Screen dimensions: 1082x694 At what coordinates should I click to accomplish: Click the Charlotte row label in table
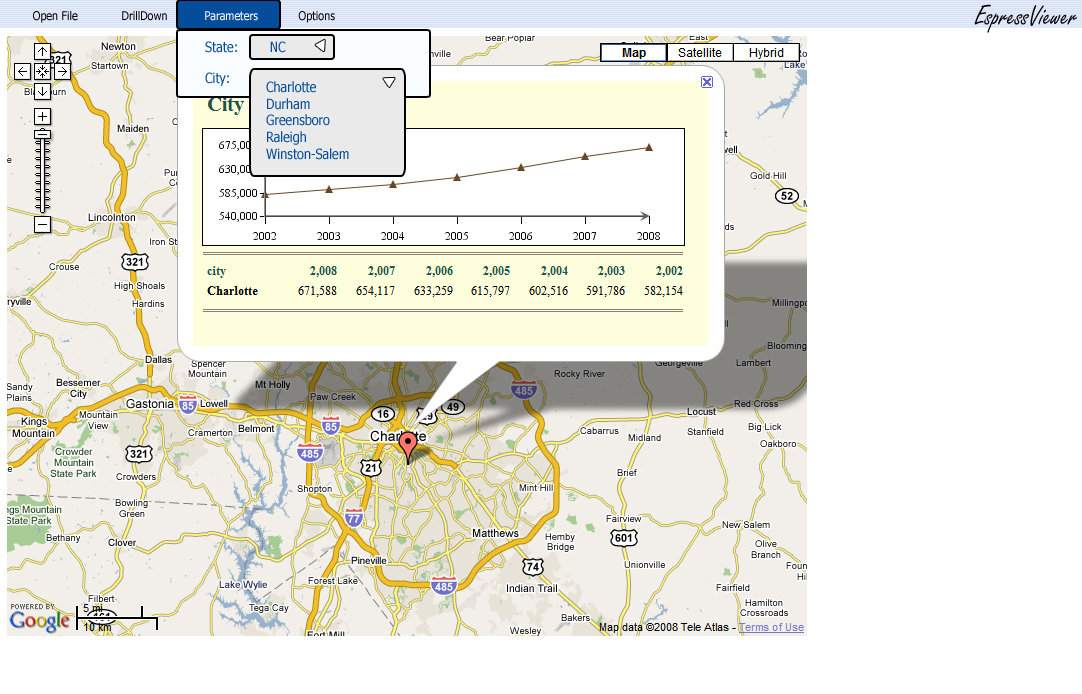pos(233,291)
